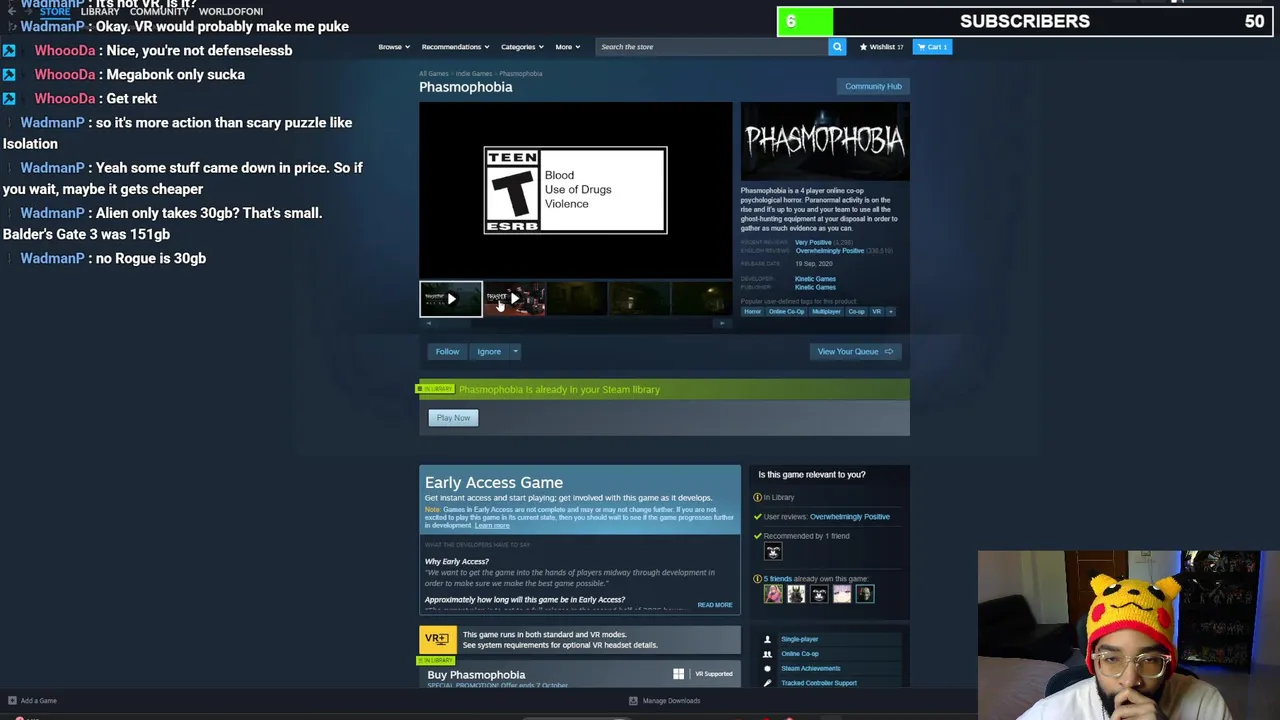Open the Wishlist with star icon

pos(881,47)
